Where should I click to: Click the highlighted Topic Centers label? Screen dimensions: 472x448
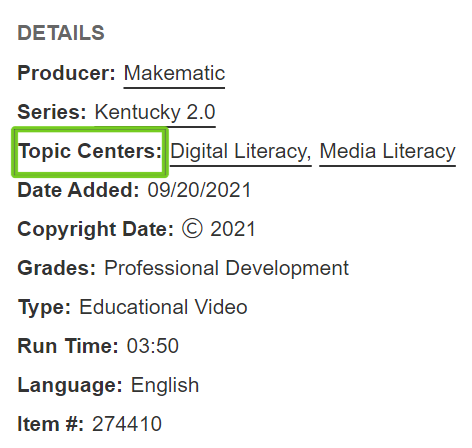[90, 151]
